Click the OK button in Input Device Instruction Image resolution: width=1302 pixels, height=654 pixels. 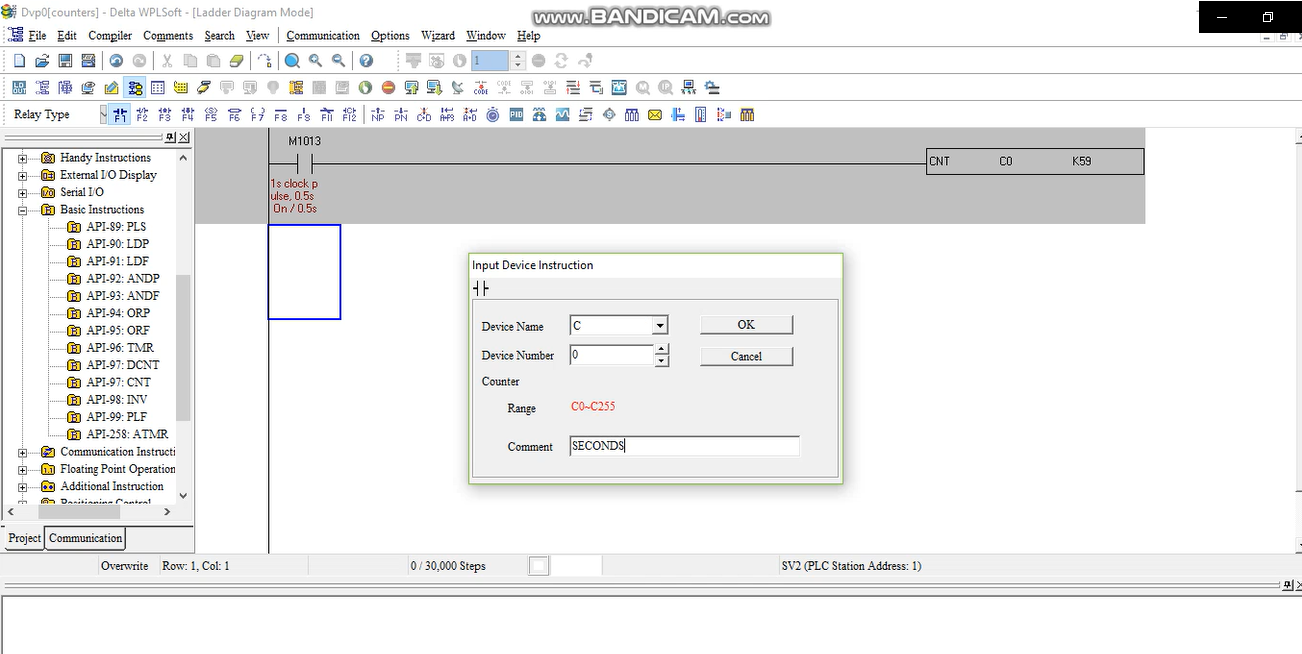point(746,324)
